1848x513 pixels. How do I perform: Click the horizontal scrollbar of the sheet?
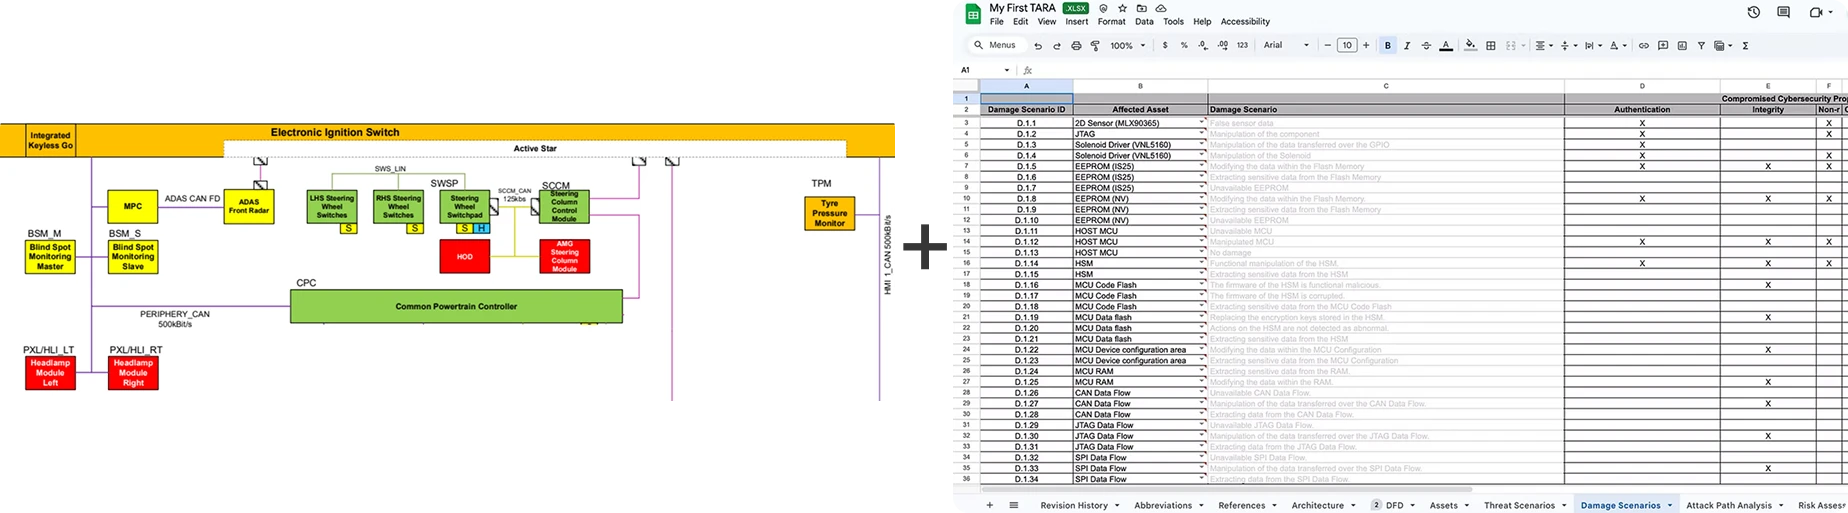[1227, 490]
